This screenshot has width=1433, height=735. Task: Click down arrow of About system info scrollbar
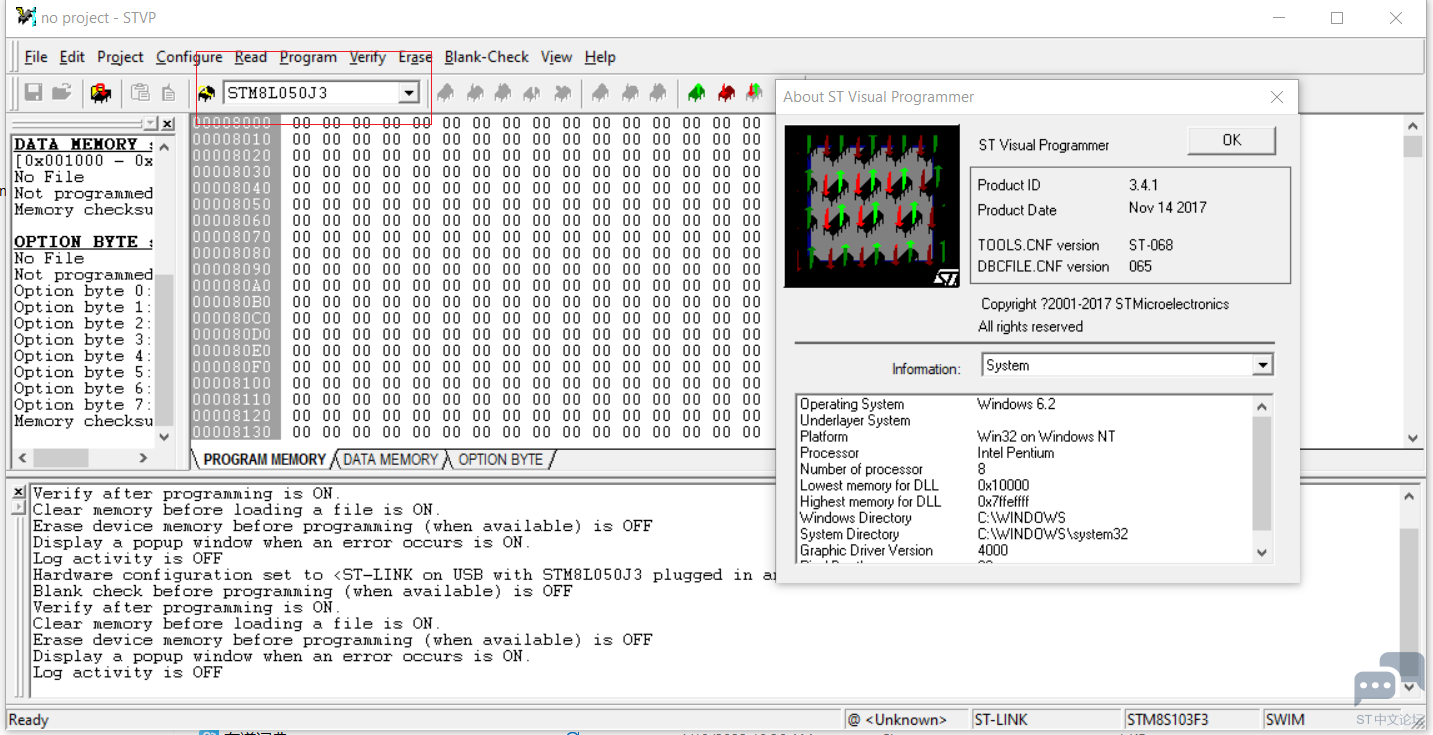[x=1262, y=551]
